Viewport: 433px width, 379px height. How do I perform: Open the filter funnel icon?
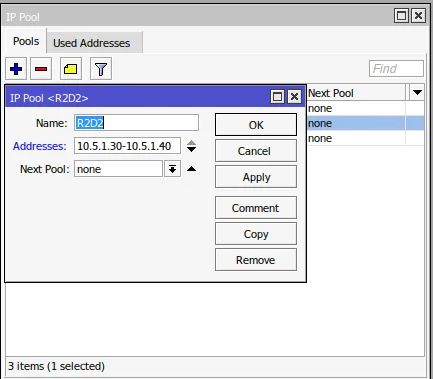coord(101,69)
